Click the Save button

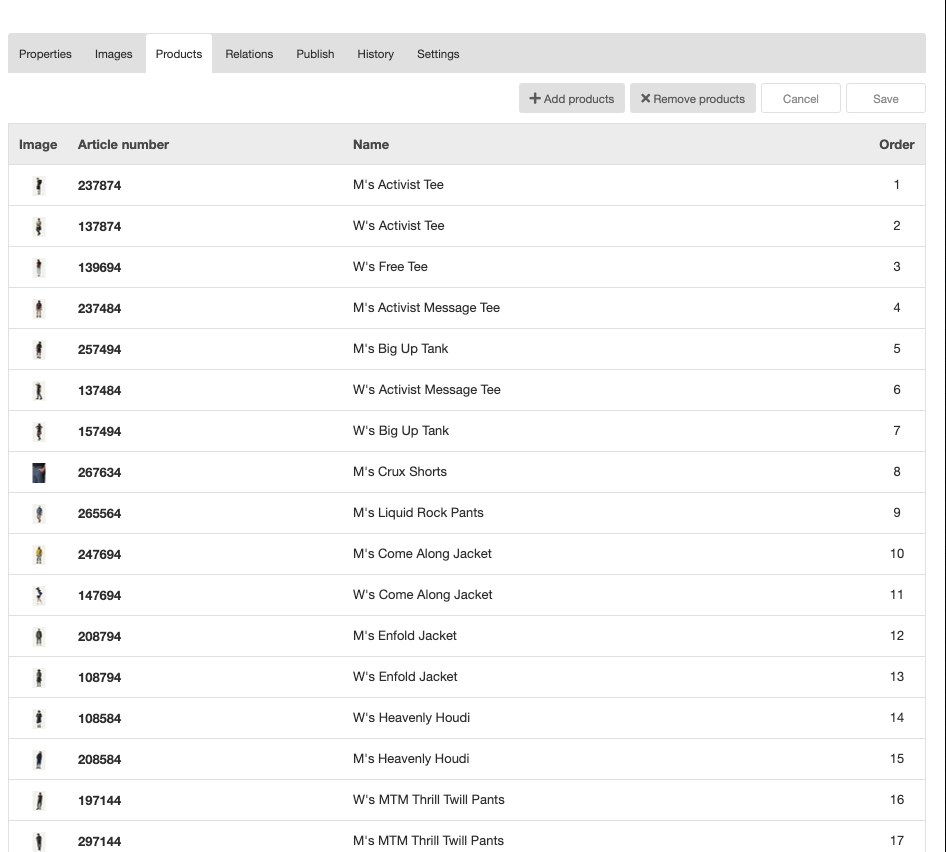tap(885, 99)
